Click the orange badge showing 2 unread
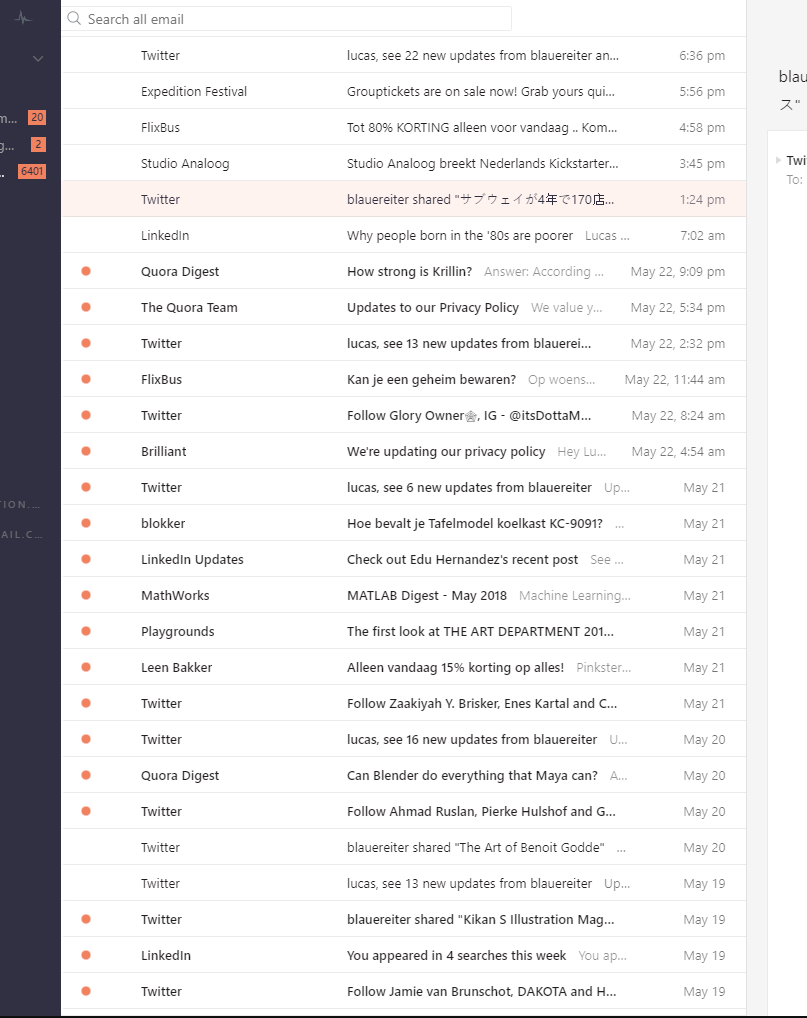The width and height of the screenshot is (807, 1018). [38, 143]
